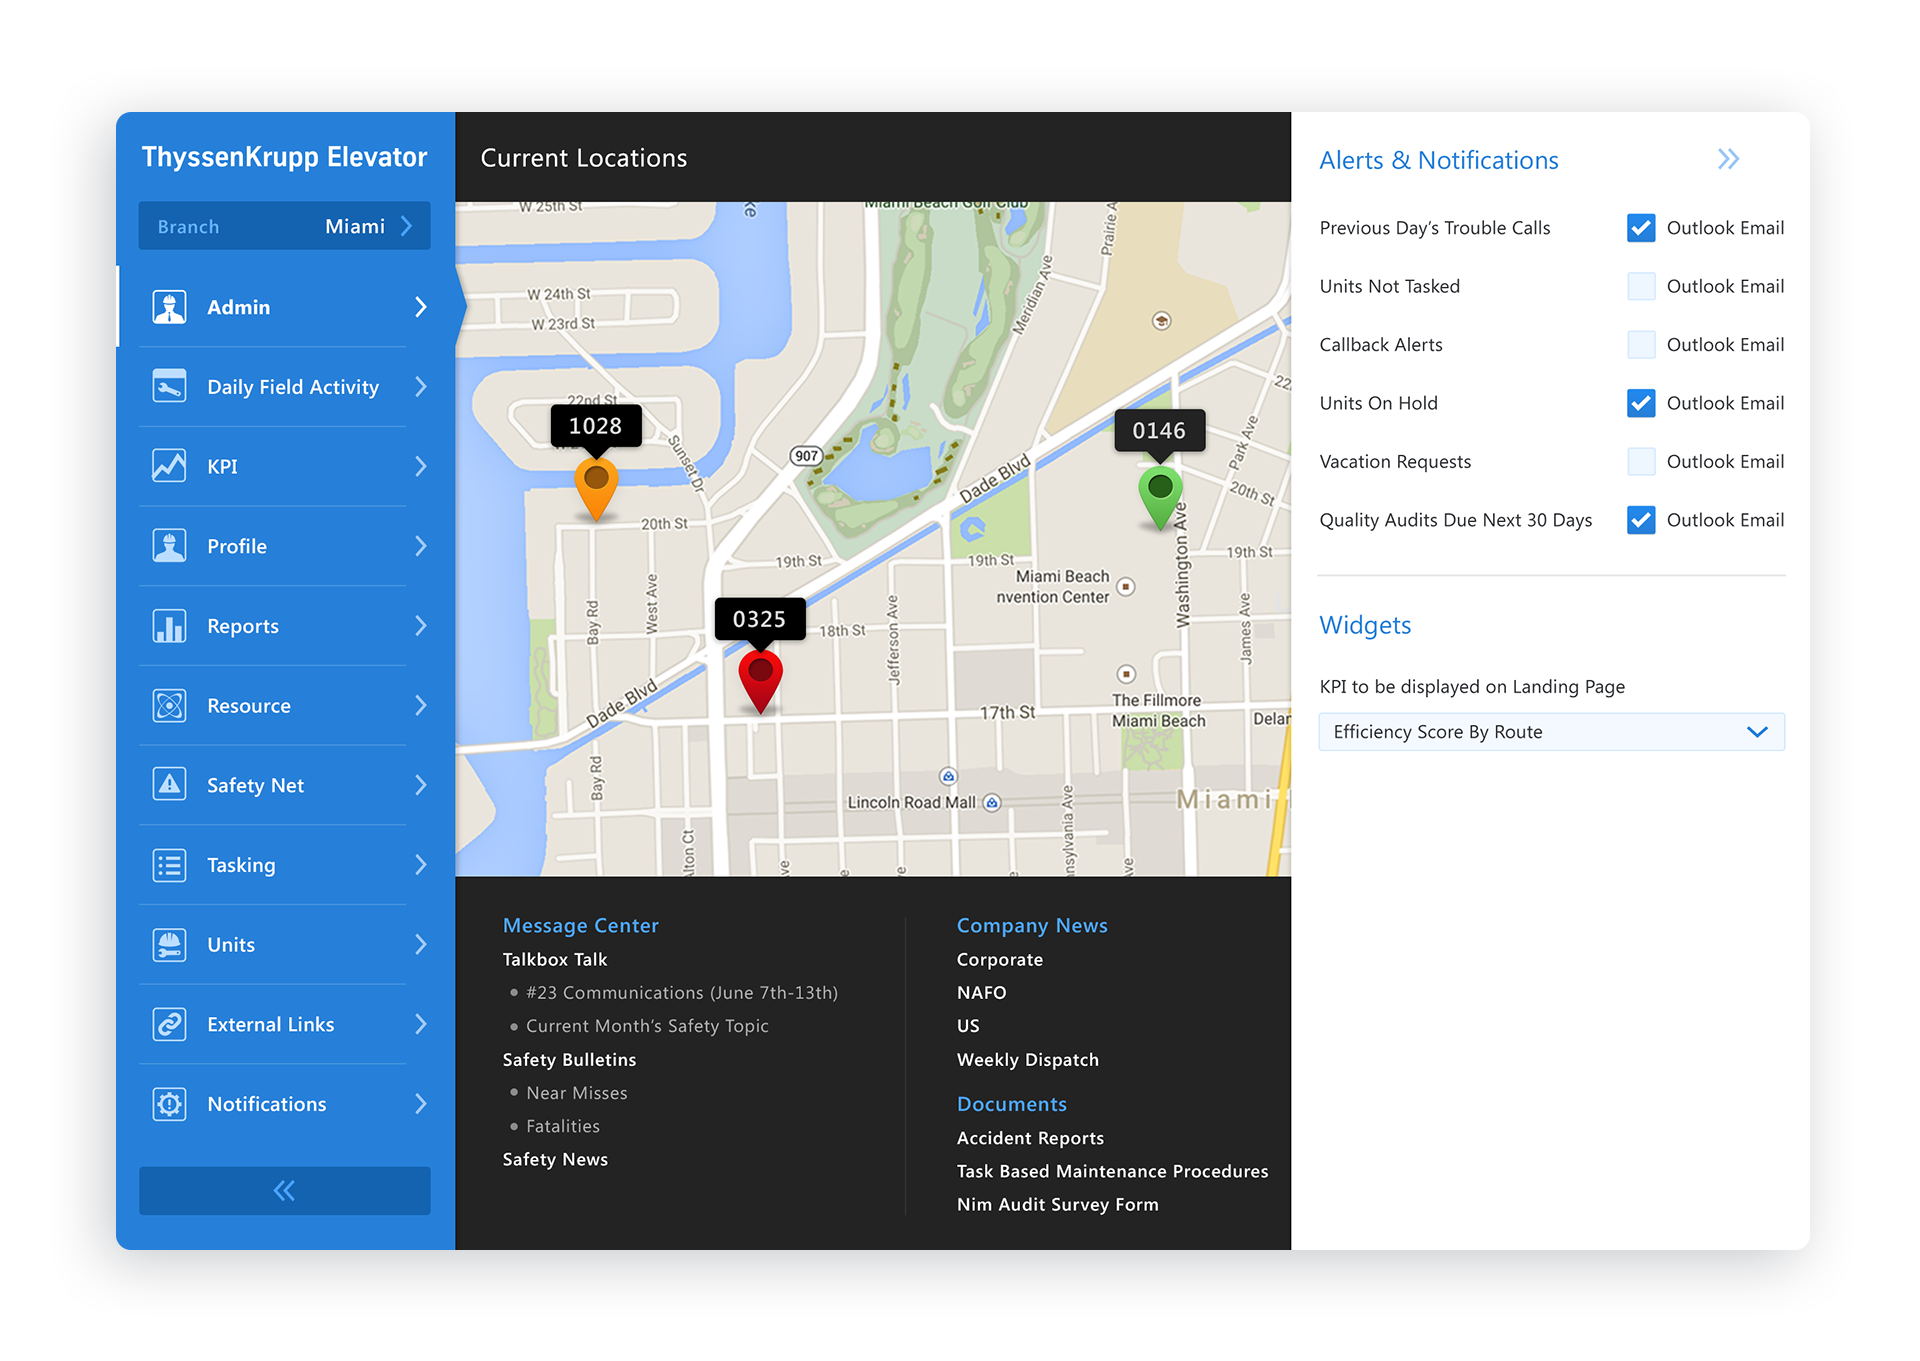Click the Notifications gear icon
Image resolution: width=1920 pixels, height=1361 pixels.
(169, 1104)
